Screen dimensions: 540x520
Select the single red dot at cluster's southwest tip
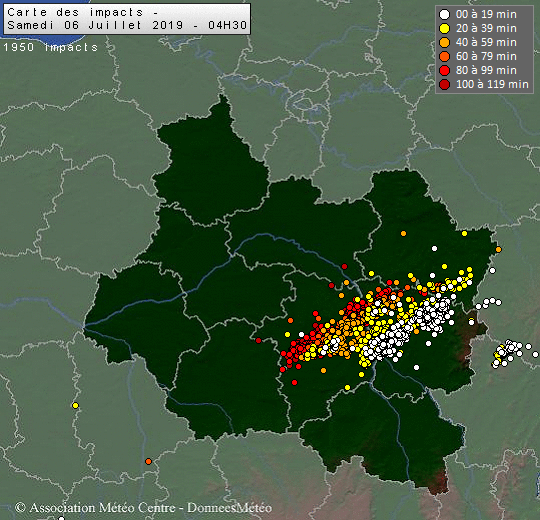click(x=294, y=382)
